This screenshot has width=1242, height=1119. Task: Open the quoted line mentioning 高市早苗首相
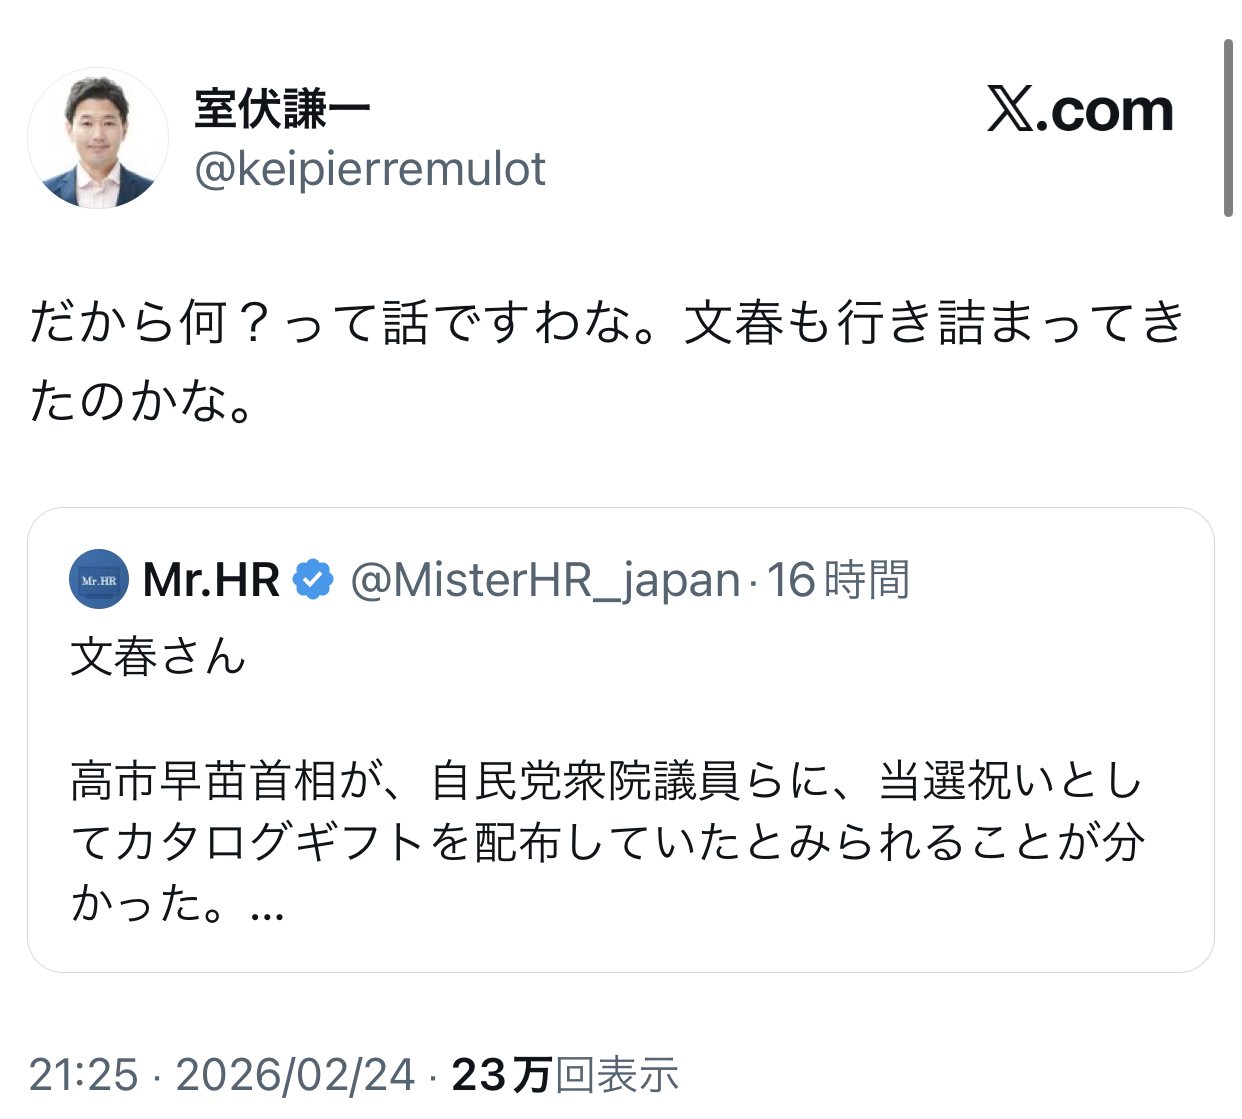605,781
